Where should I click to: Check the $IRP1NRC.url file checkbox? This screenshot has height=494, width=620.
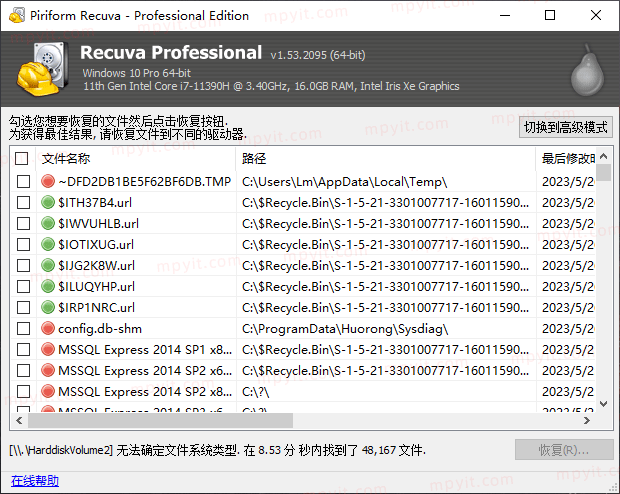click(23, 307)
